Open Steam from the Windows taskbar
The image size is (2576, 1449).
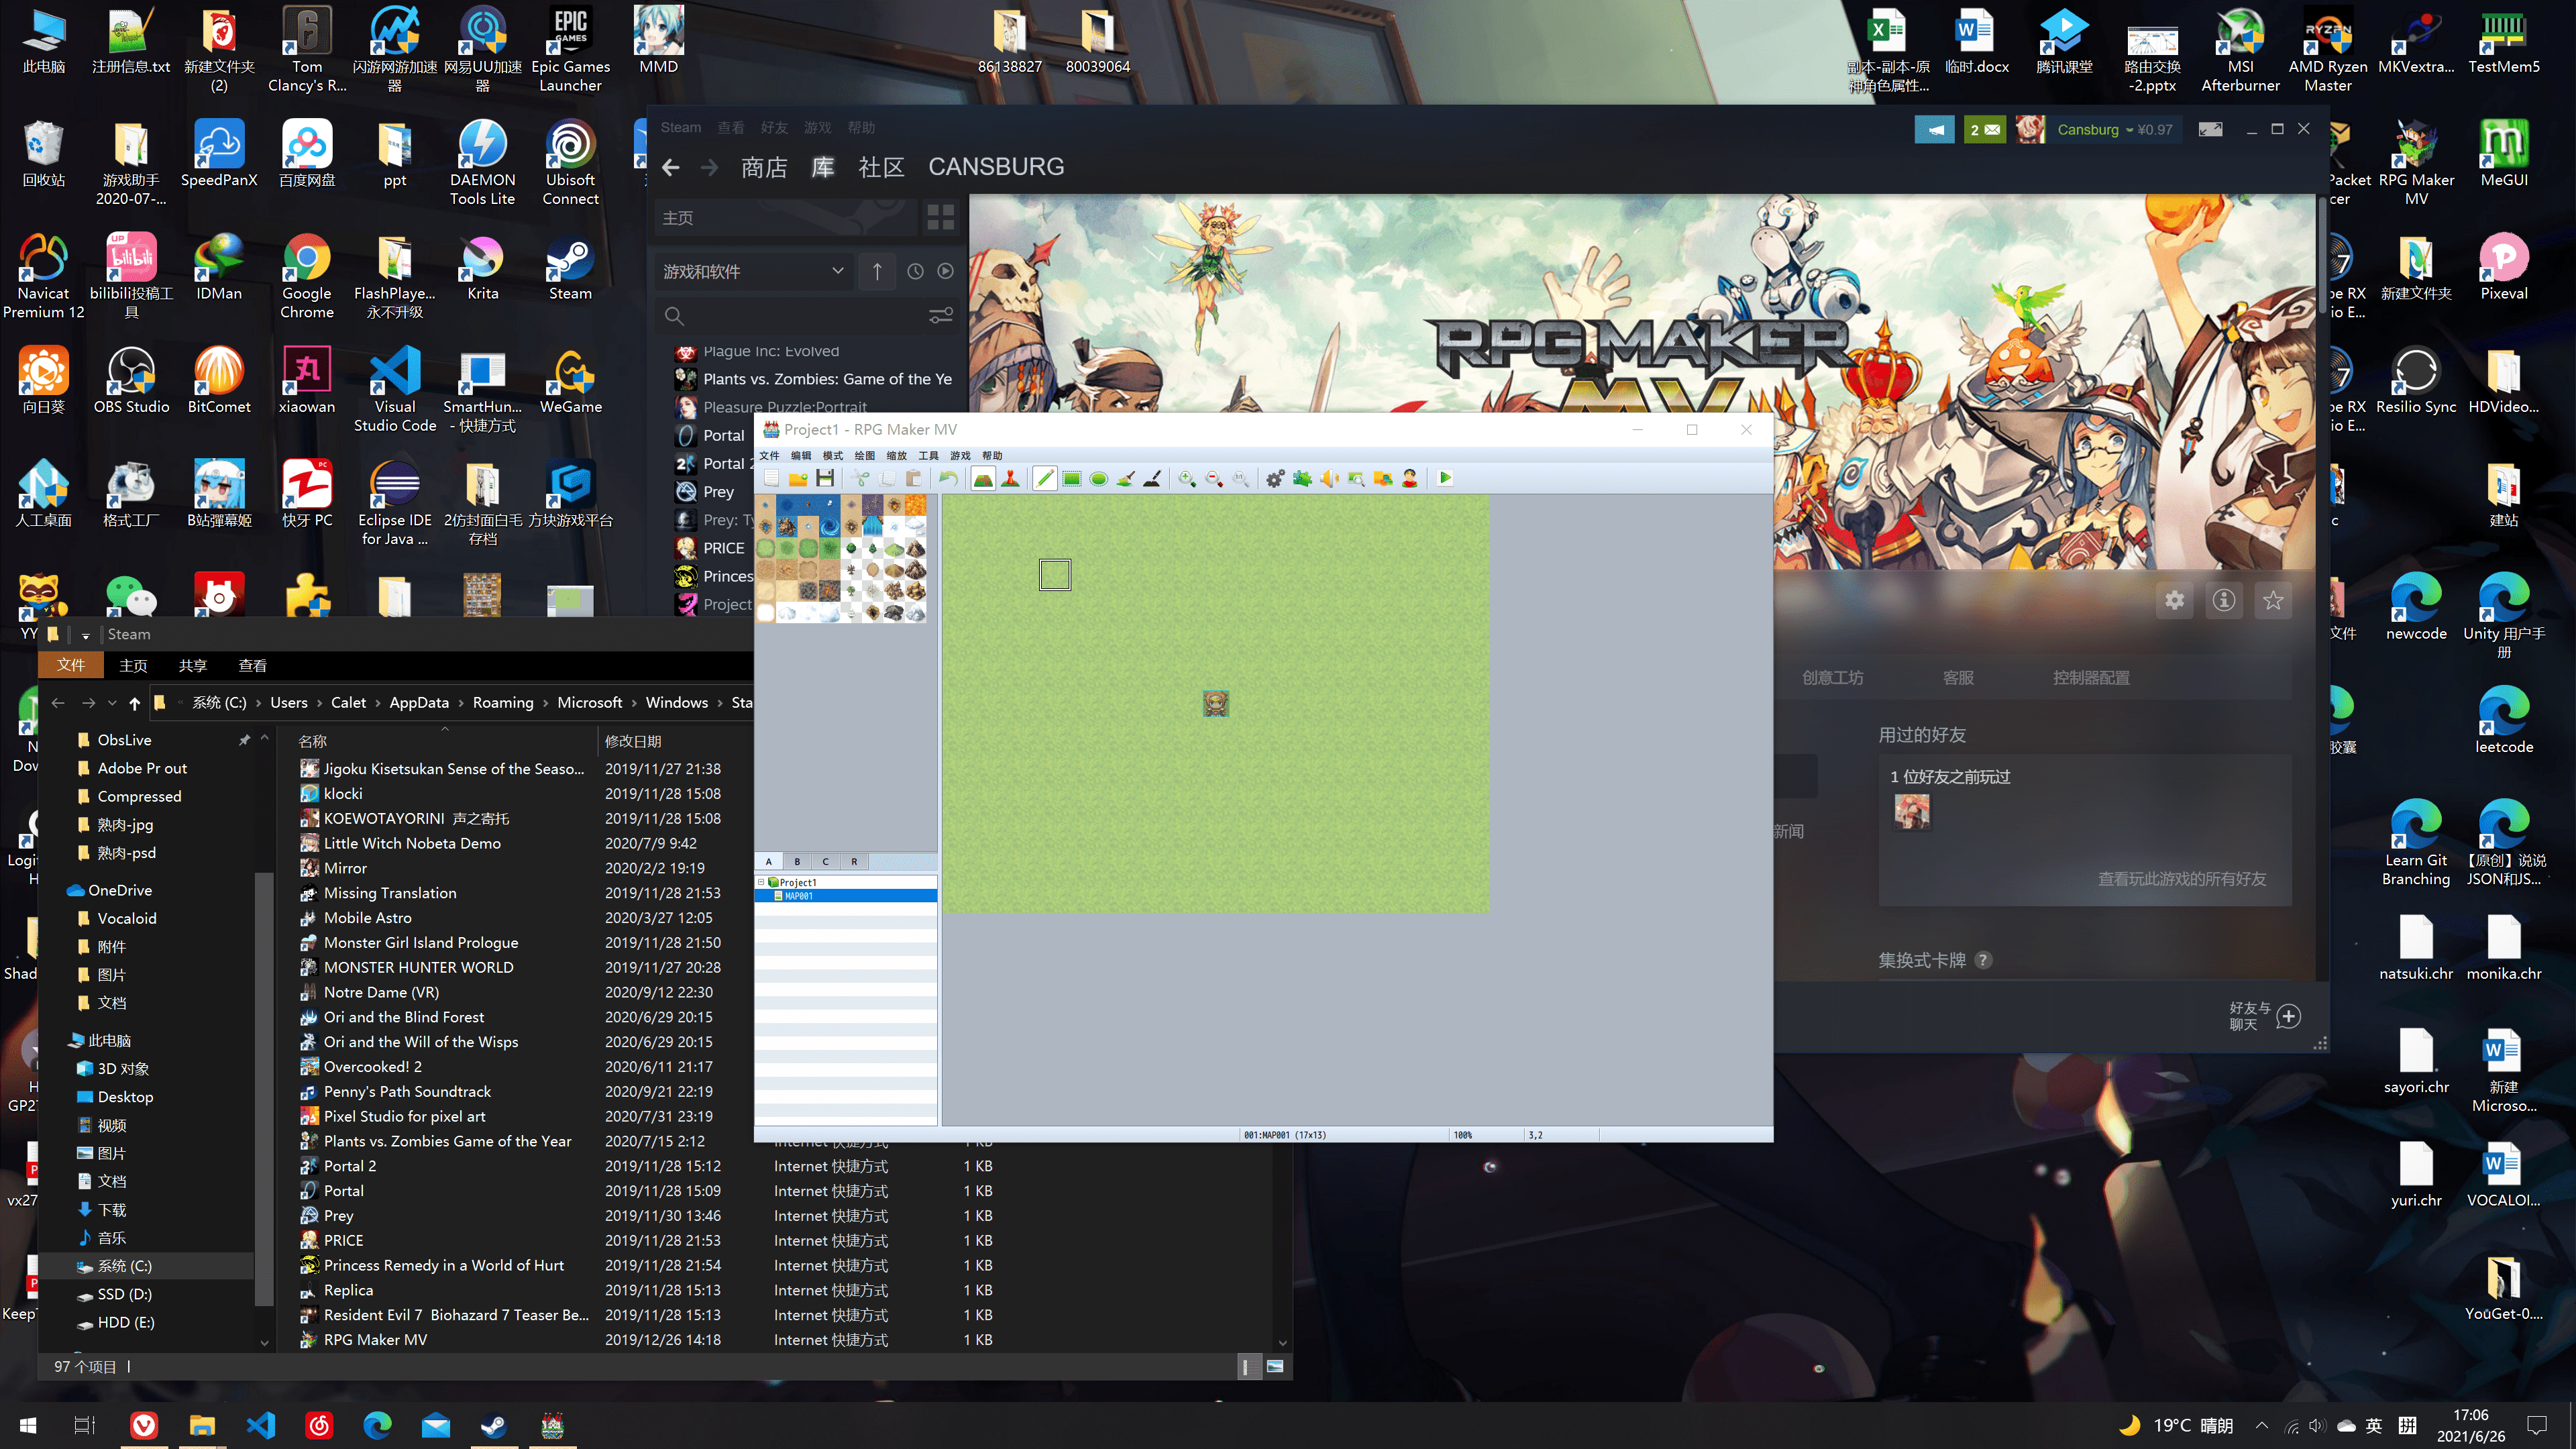tap(493, 1425)
